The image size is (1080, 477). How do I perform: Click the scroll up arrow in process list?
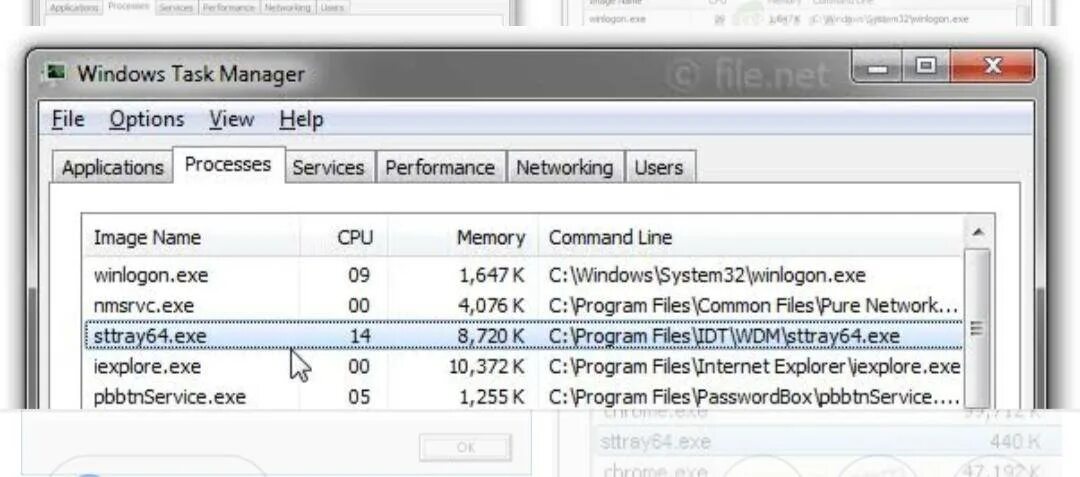[978, 233]
